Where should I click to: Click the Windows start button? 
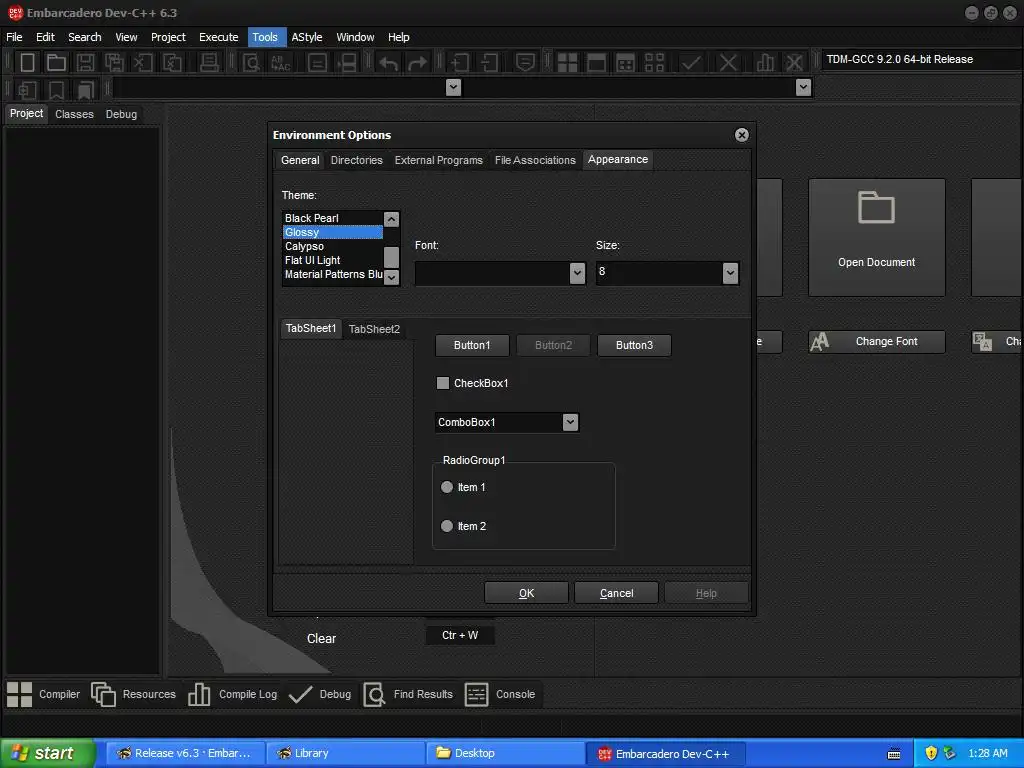click(x=47, y=753)
